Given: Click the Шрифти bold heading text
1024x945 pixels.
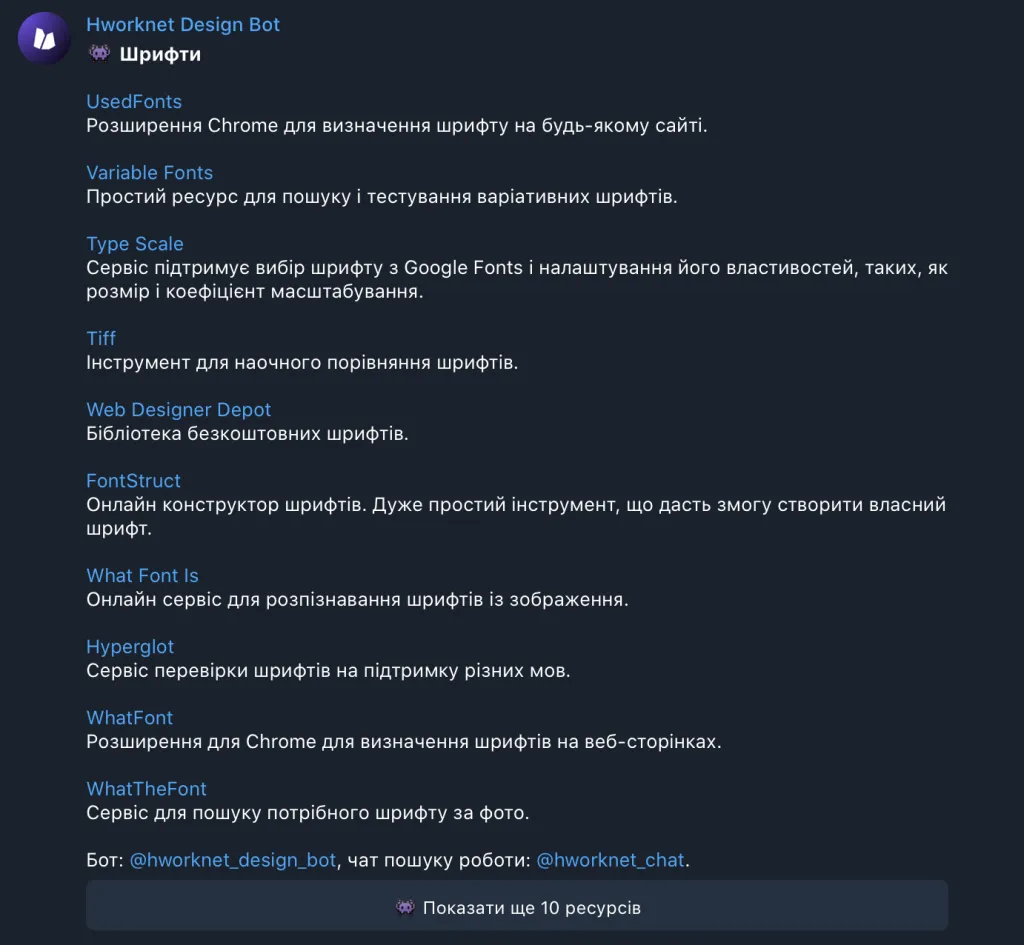Looking at the screenshot, I should point(160,54).
